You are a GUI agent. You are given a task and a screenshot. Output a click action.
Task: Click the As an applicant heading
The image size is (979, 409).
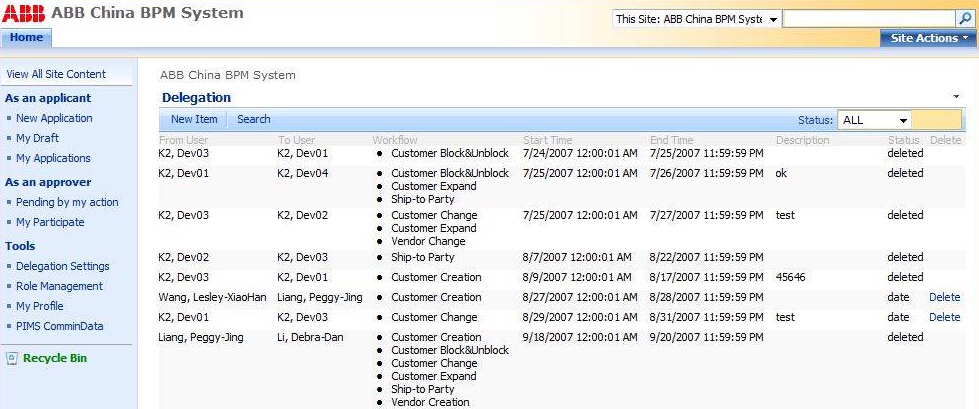point(48,98)
